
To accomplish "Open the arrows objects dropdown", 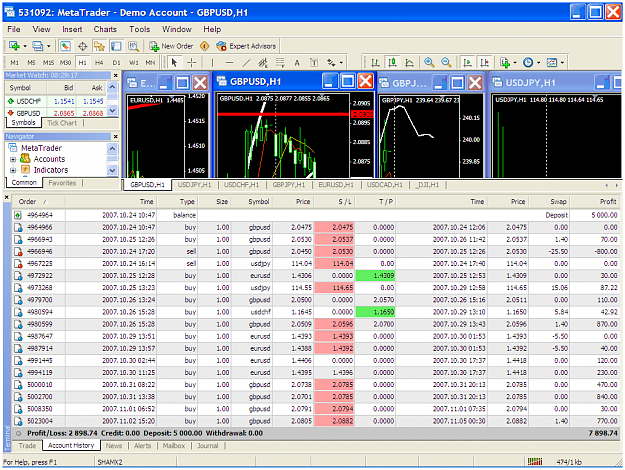I will (x=342, y=63).
